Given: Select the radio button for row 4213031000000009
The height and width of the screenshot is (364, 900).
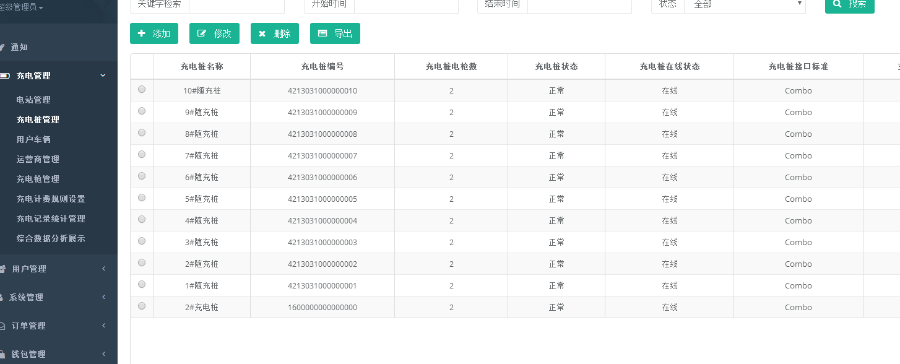Looking at the screenshot, I should pos(142,111).
